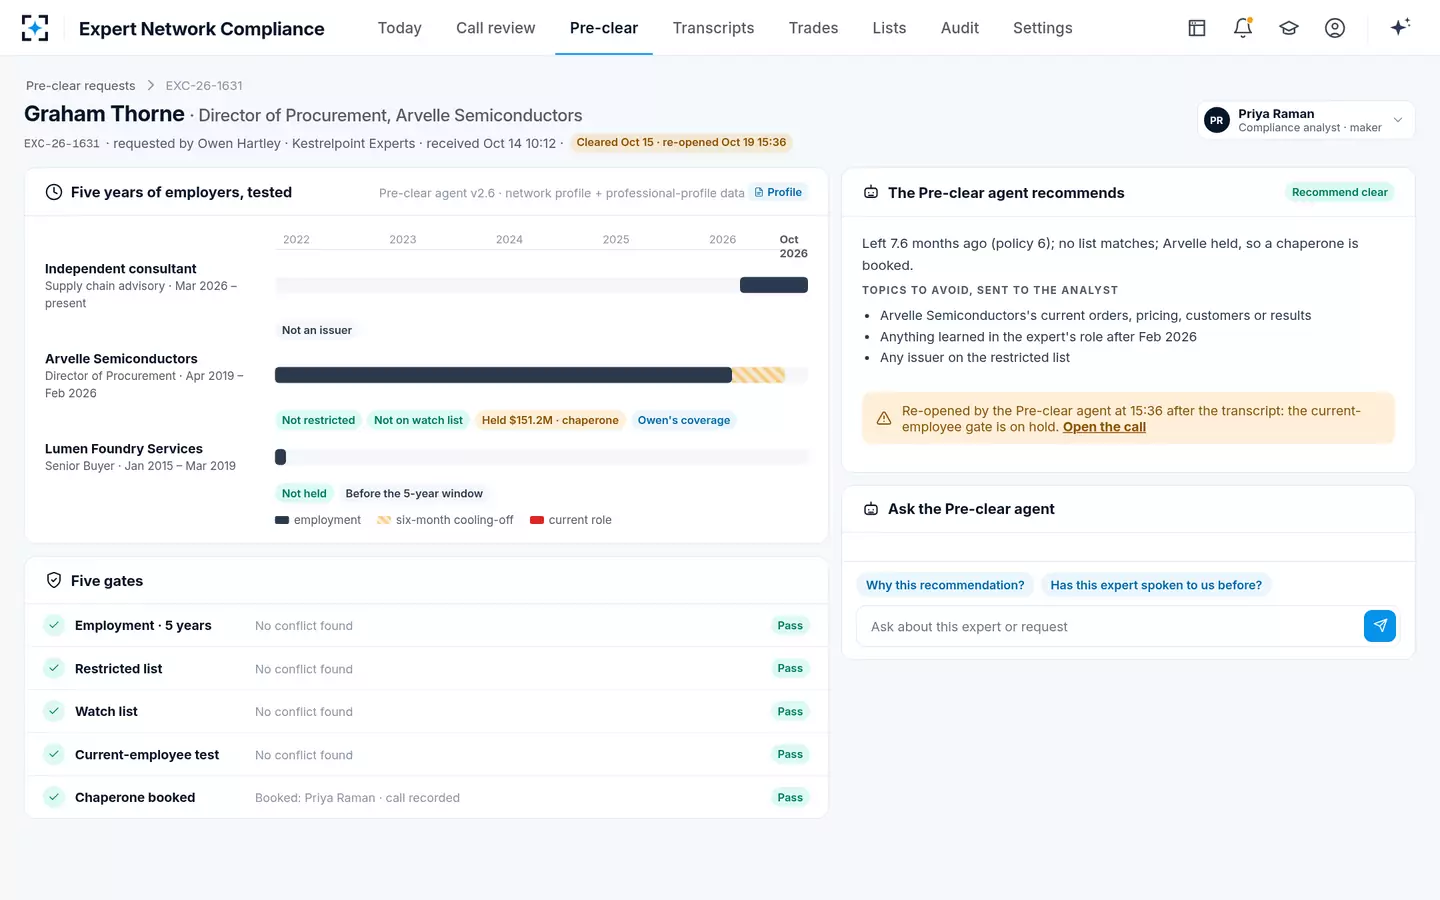Switch to the Transcripts tab
Screen dimensions: 1440x900
[x=713, y=28]
